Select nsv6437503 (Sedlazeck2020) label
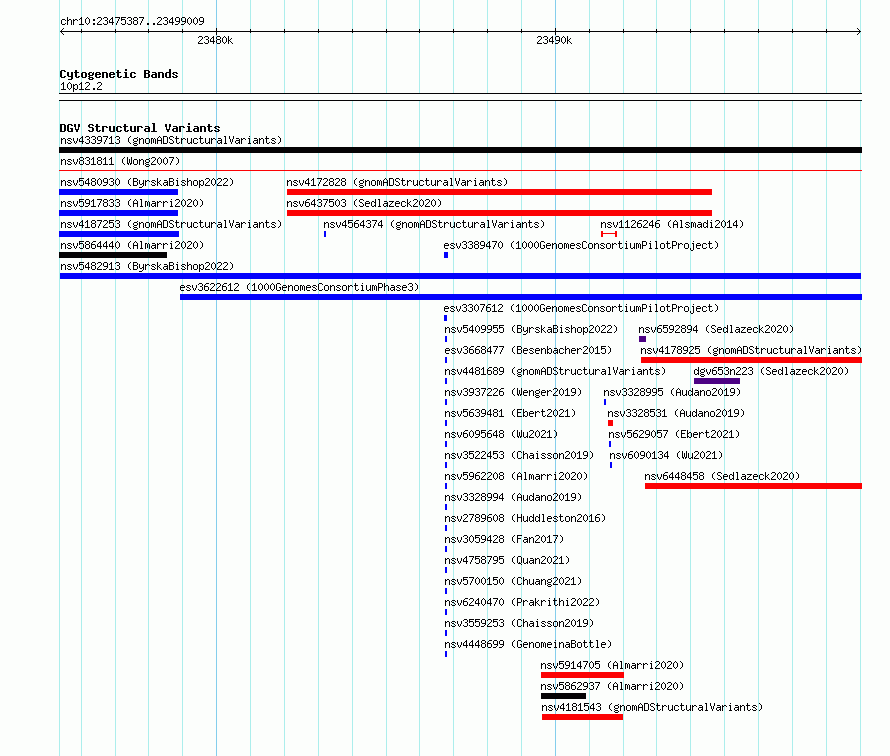The height and width of the screenshot is (756, 890). (364, 203)
